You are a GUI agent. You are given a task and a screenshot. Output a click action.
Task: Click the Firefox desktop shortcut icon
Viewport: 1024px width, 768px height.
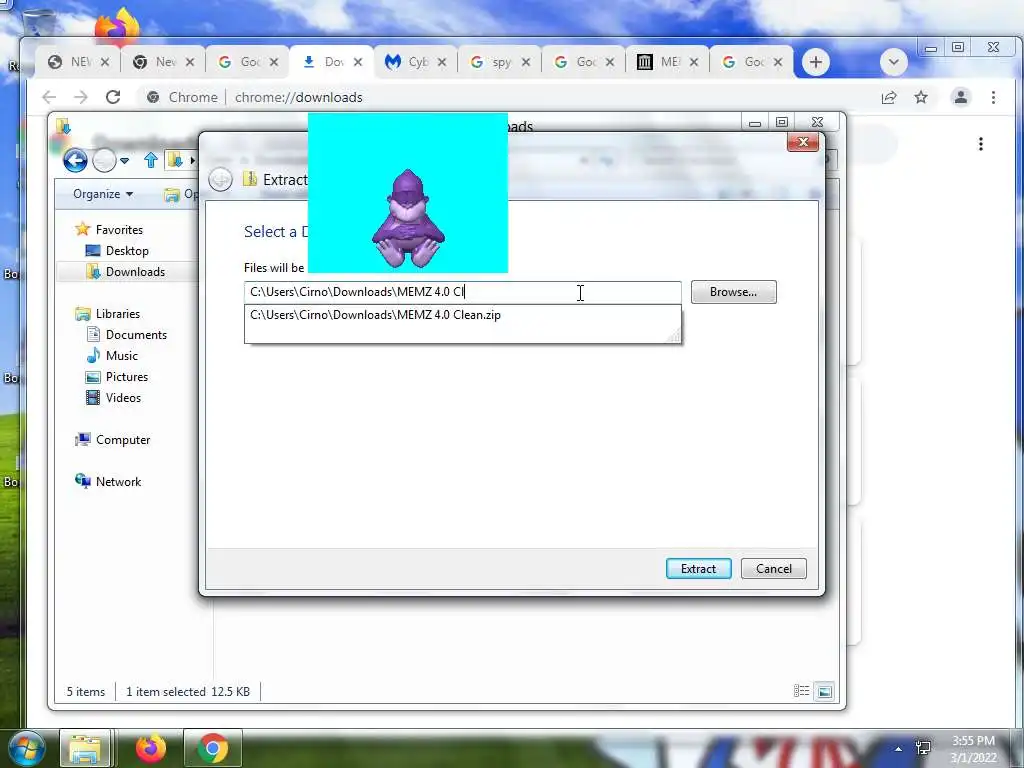point(118,26)
